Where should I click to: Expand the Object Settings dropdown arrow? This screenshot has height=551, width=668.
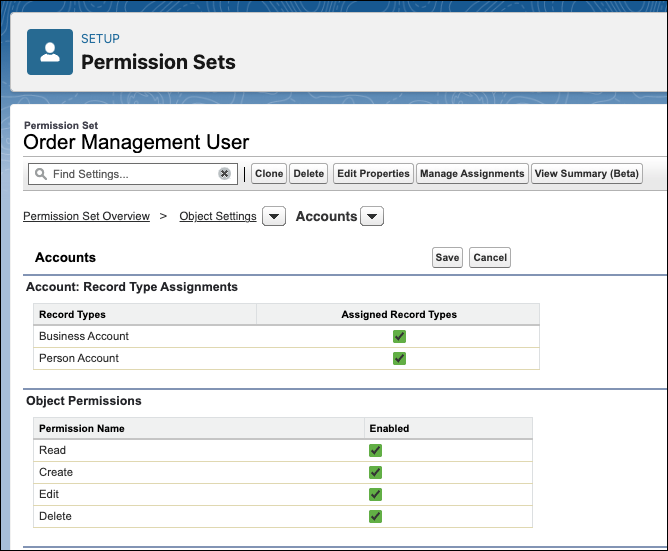point(274,216)
